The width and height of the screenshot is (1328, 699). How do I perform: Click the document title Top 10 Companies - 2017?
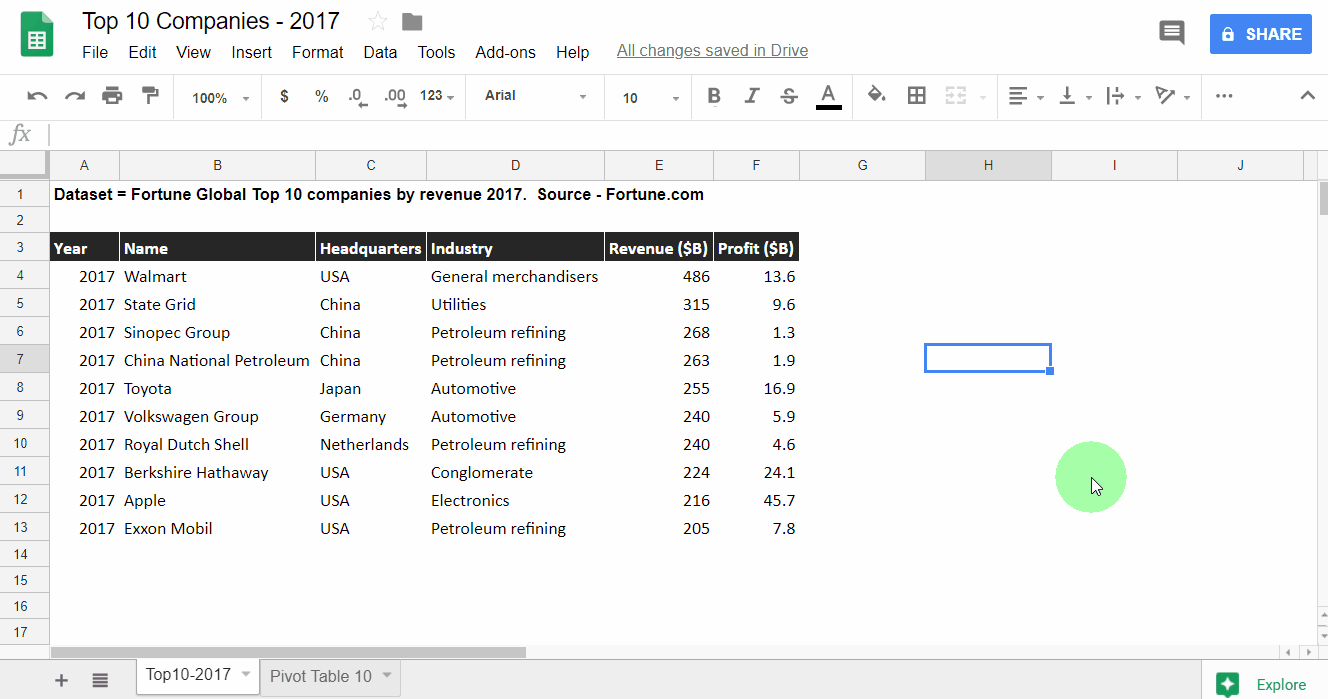tap(211, 21)
